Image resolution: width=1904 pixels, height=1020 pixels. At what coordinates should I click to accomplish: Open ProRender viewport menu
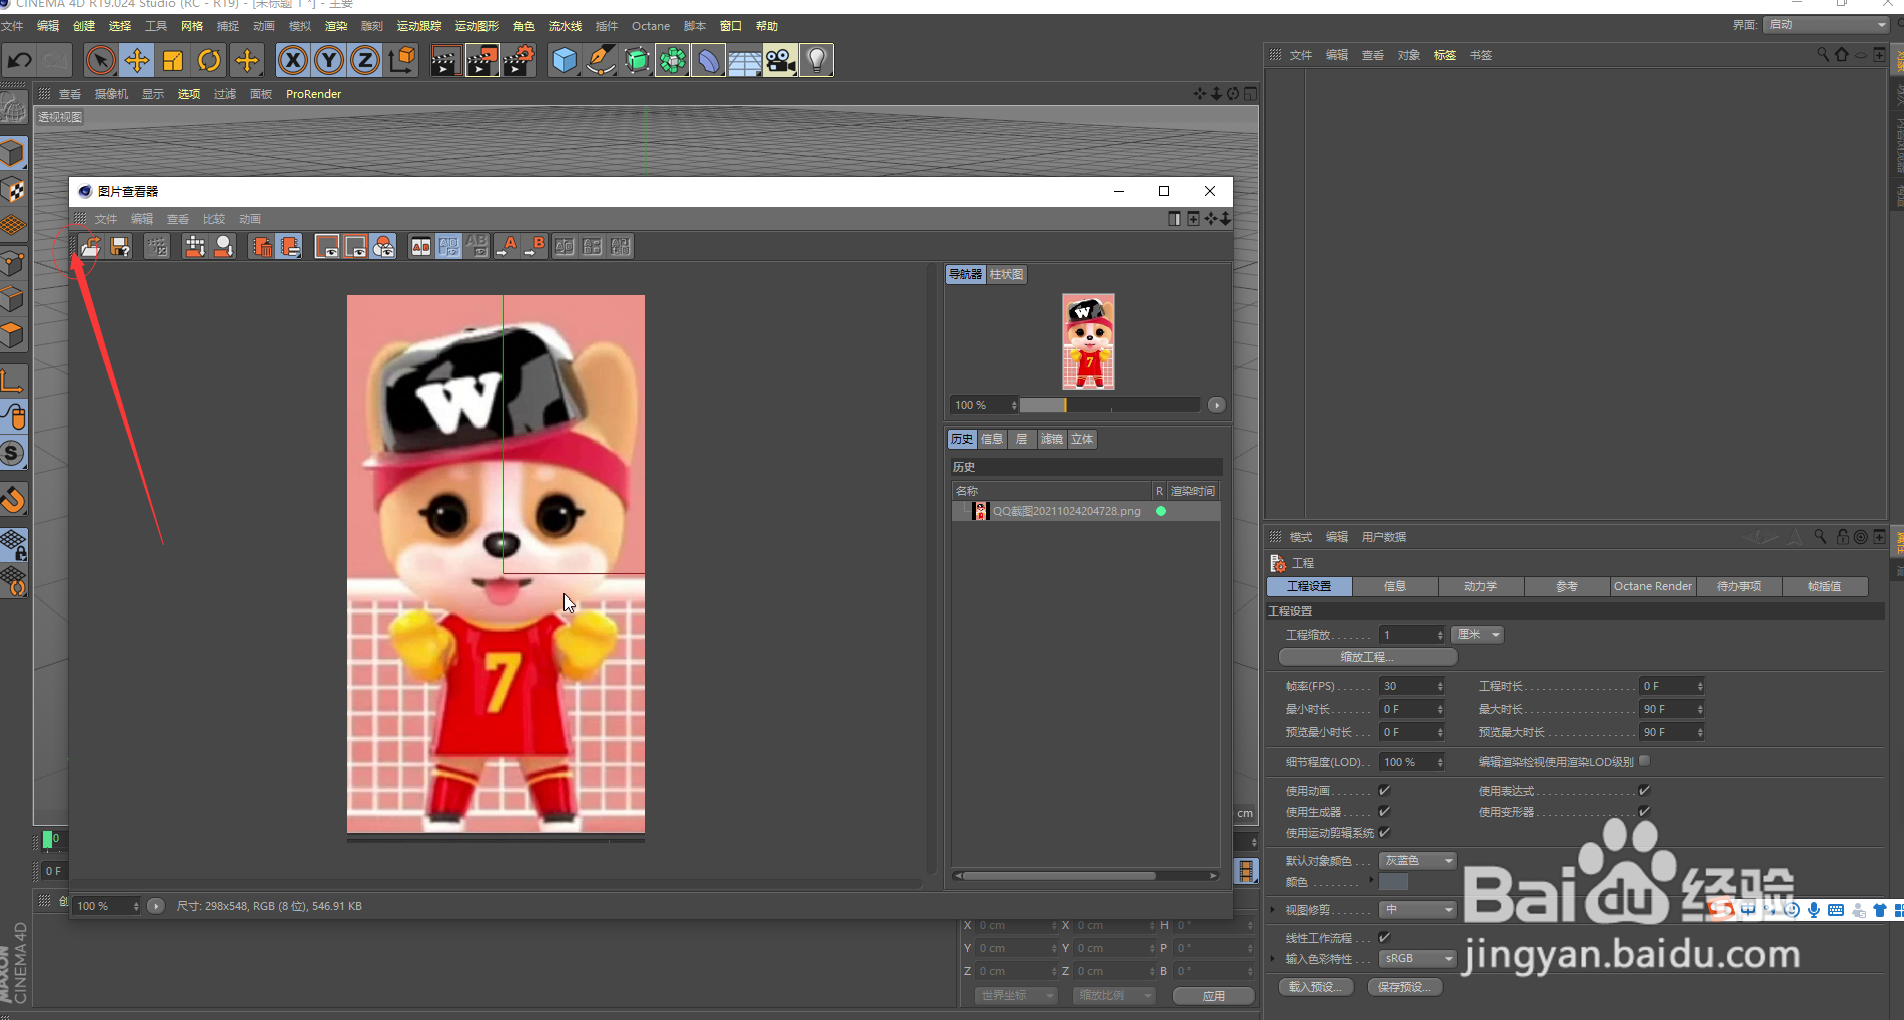click(313, 94)
